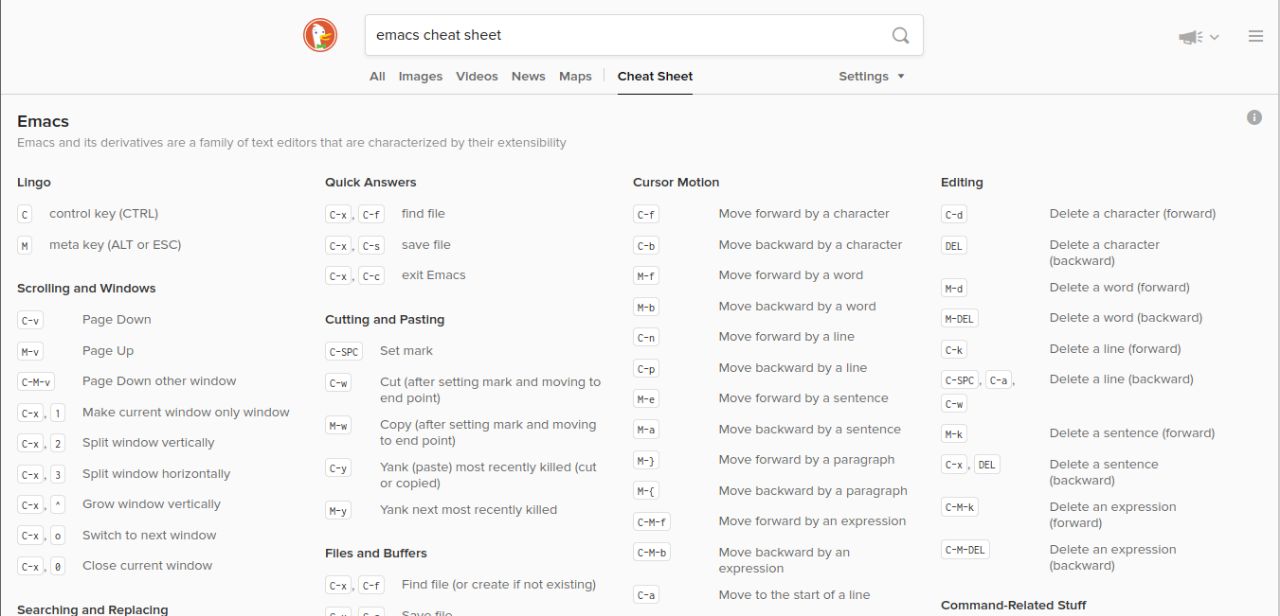Click 'Switch to next window' text
Image resolution: width=1280 pixels, height=616 pixels.
pyautogui.click(x=149, y=534)
